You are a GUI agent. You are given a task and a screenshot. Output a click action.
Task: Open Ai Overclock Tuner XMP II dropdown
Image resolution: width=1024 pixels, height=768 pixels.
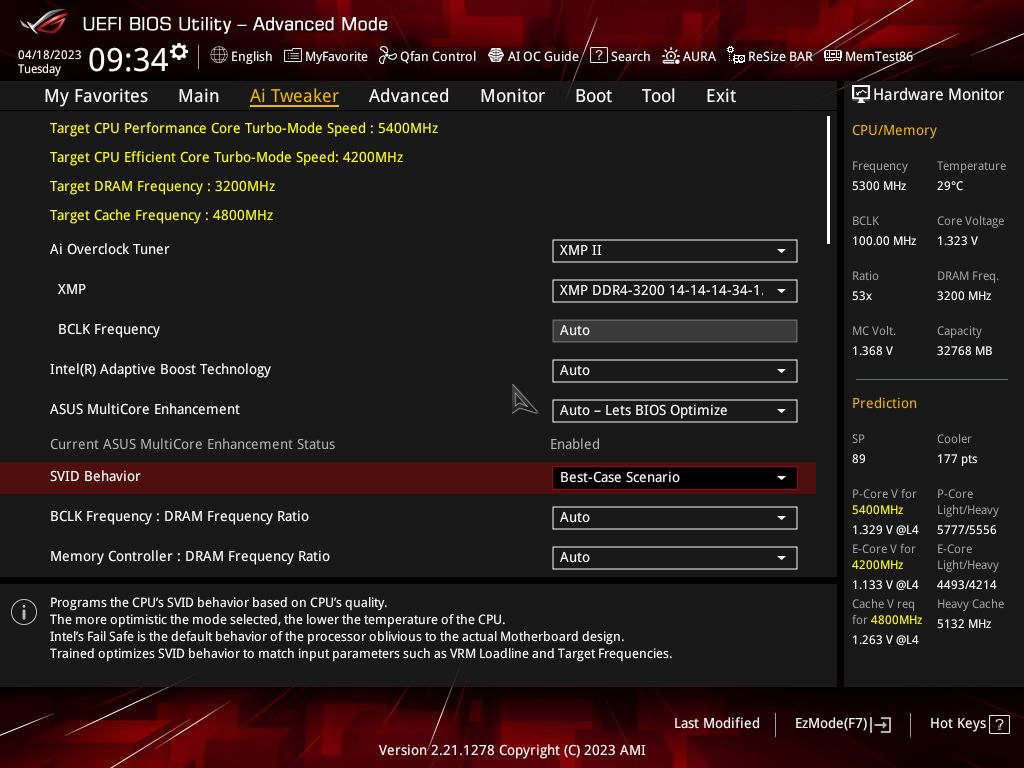(675, 251)
